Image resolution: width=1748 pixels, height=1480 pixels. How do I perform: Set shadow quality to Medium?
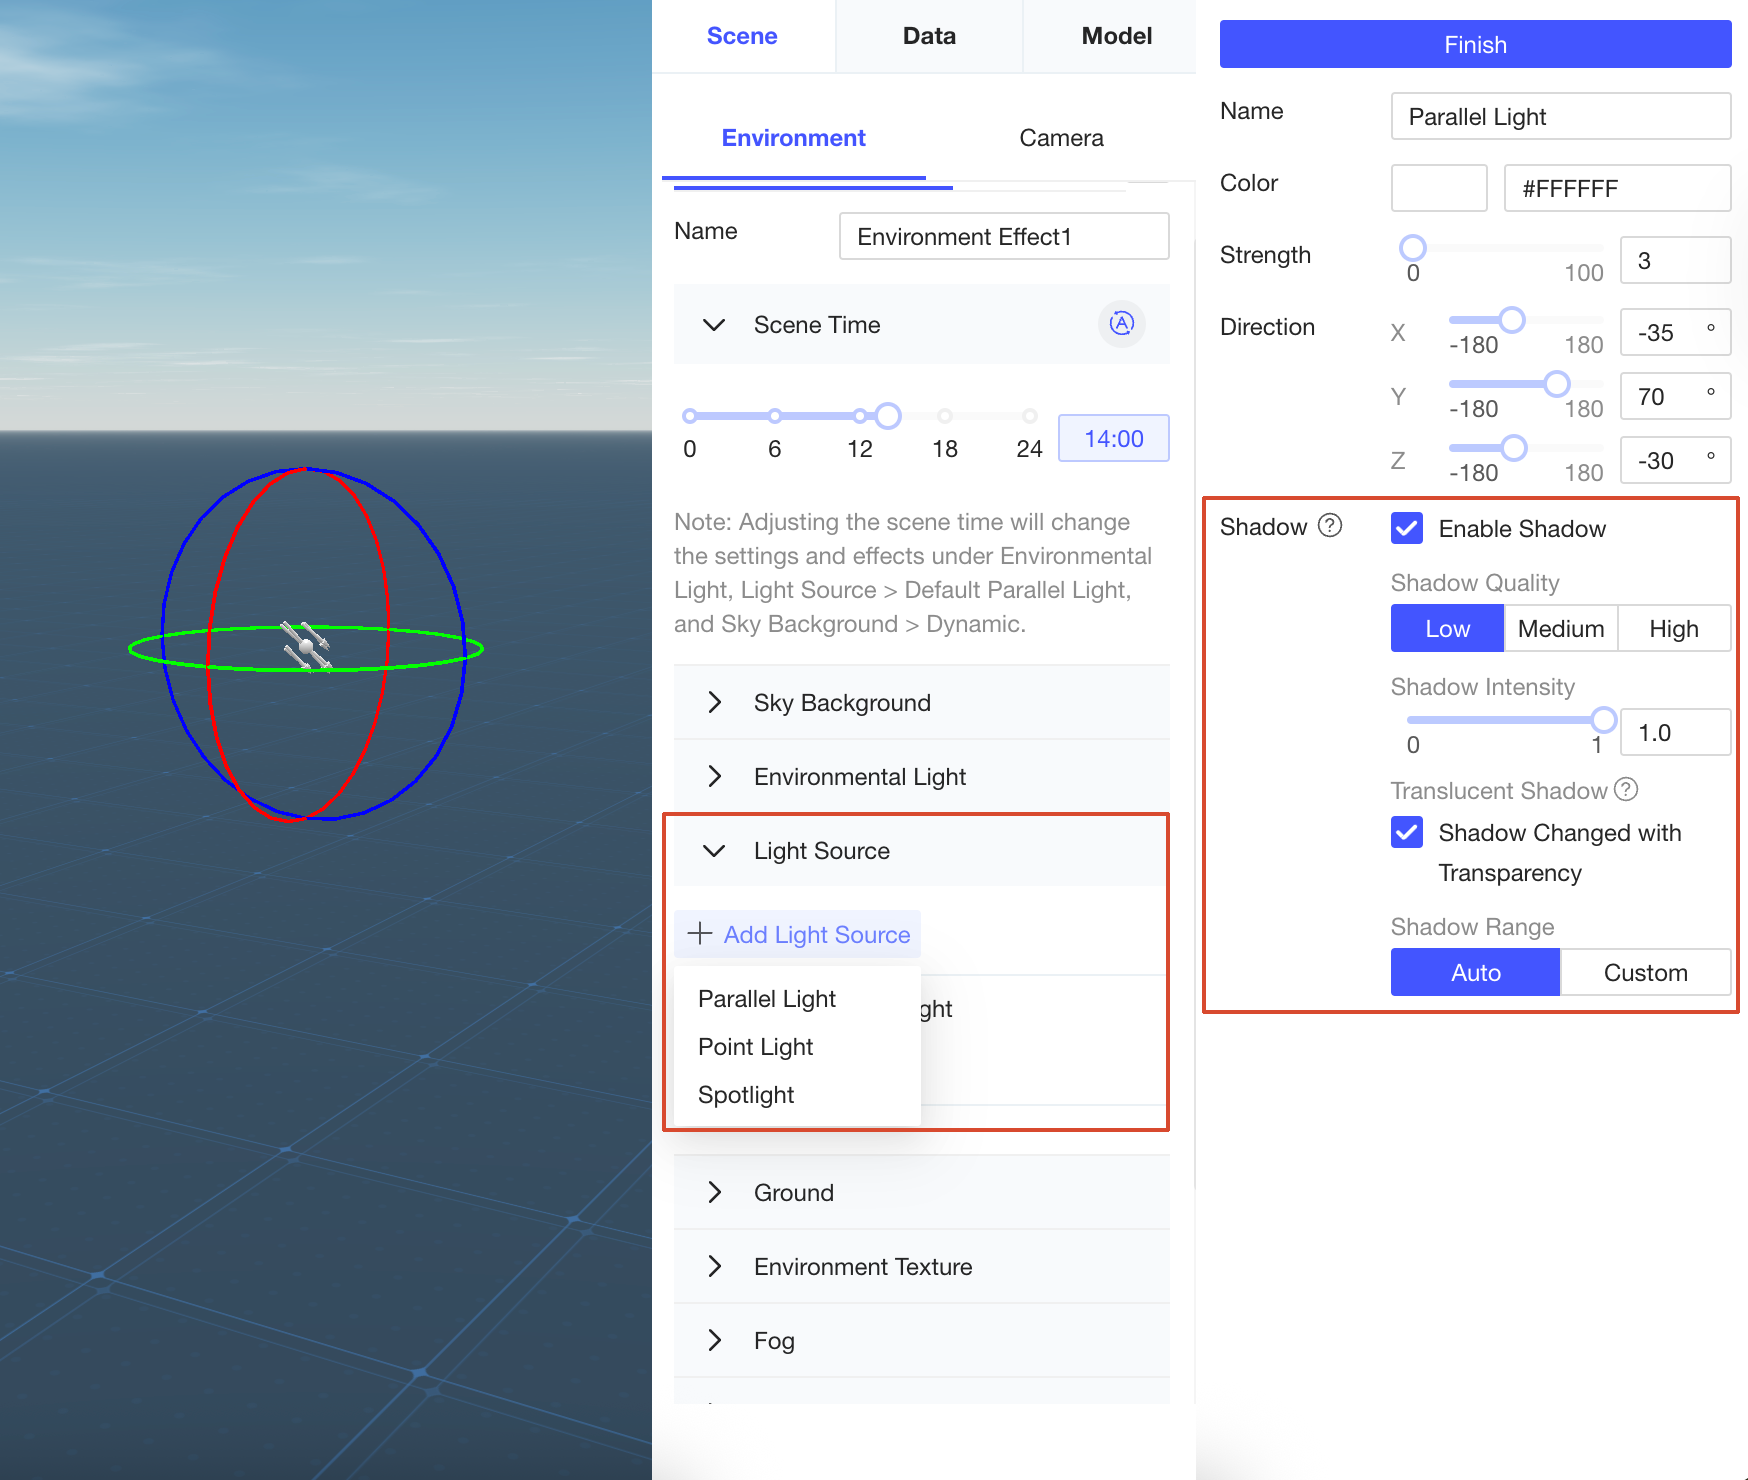point(1561,628)
